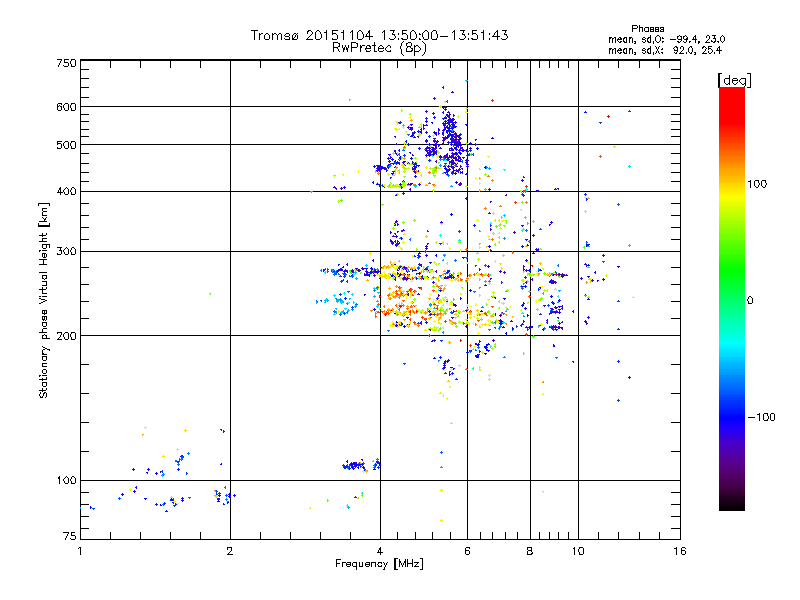Click the y-axis tick label '200'
800x600 pixels.
click(66, 336)
